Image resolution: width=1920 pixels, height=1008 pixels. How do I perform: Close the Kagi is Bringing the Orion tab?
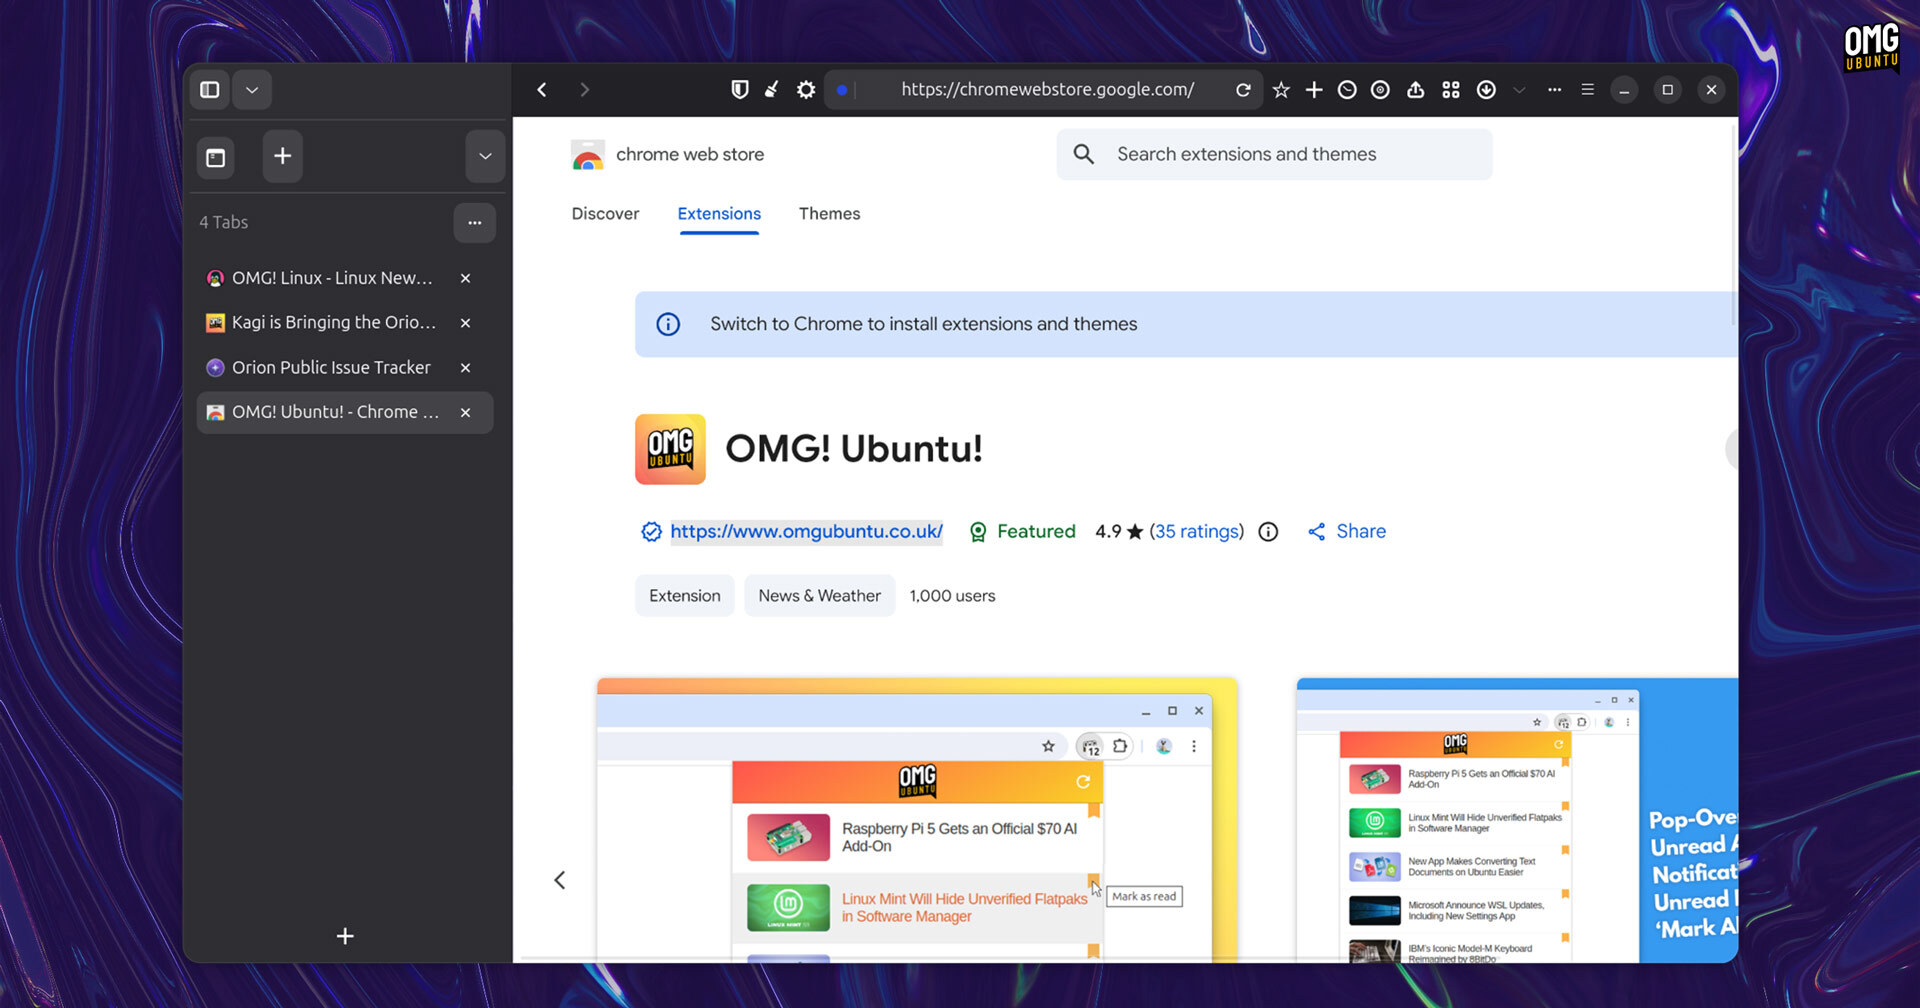pyautogui.click(x=465, y=323)
